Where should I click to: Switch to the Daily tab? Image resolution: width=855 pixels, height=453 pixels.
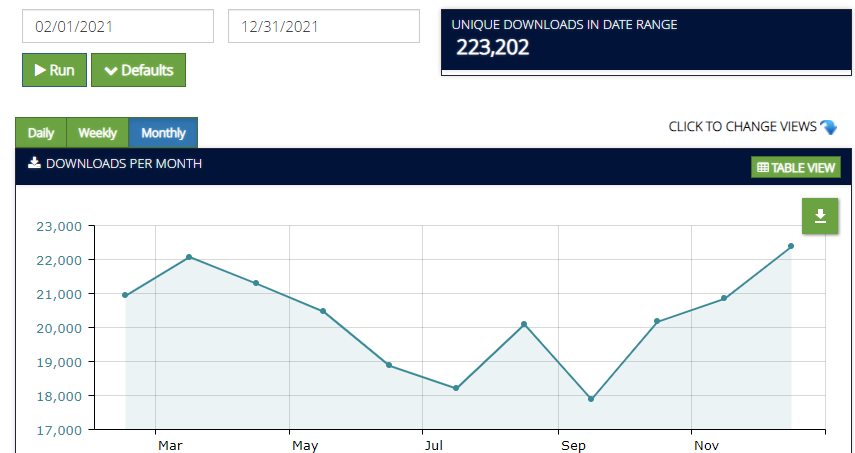coord(41,133)
